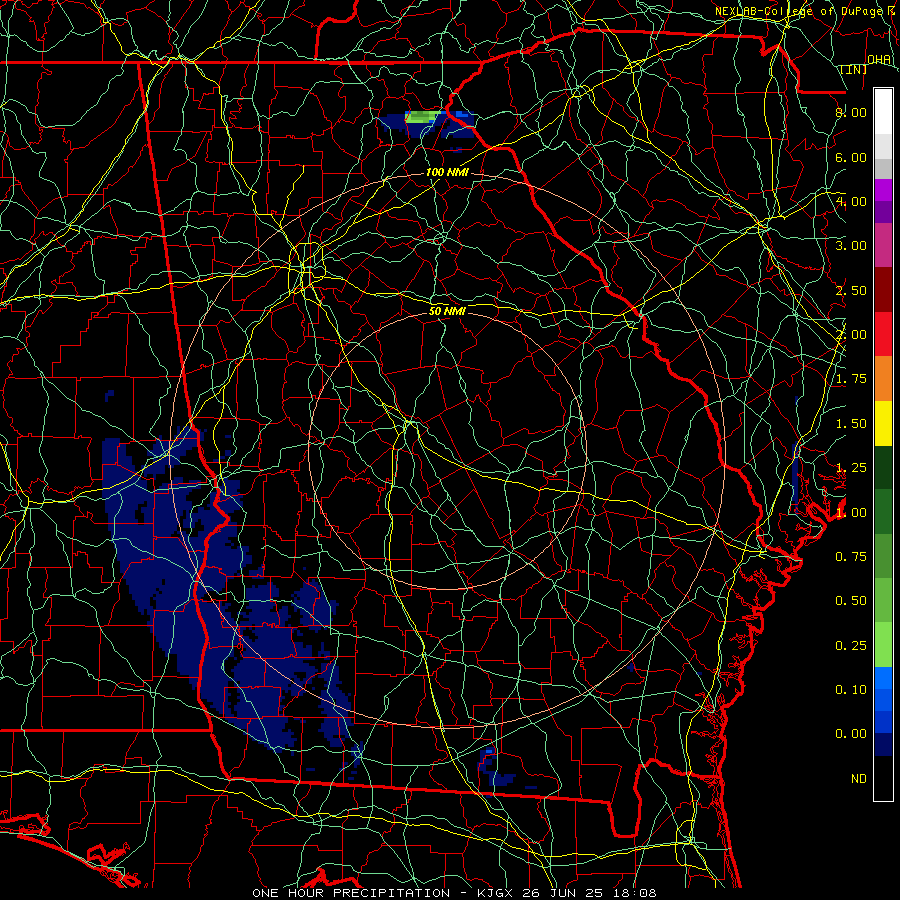Viewport: 900px width, 900px height.
Task: Click the 0.75 legend value
Action: tap(851, 557)
